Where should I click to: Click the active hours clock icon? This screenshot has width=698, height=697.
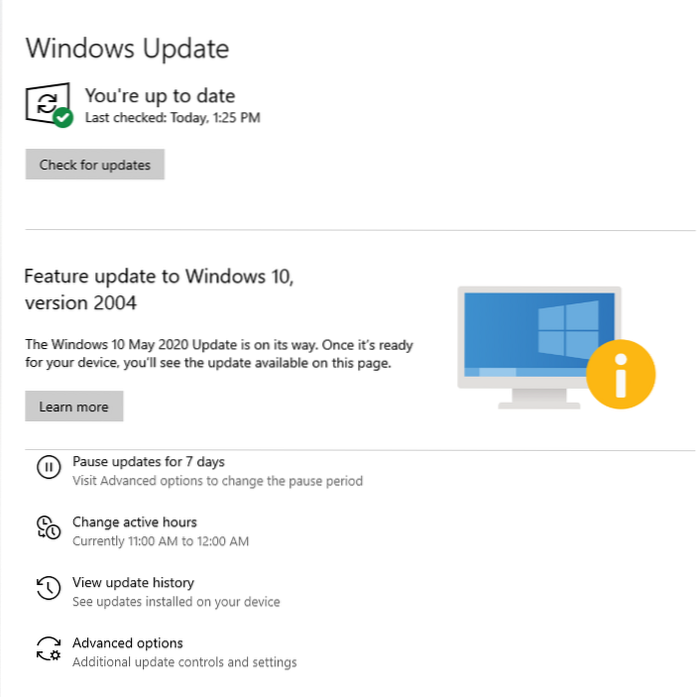click(x=49, y=527)
